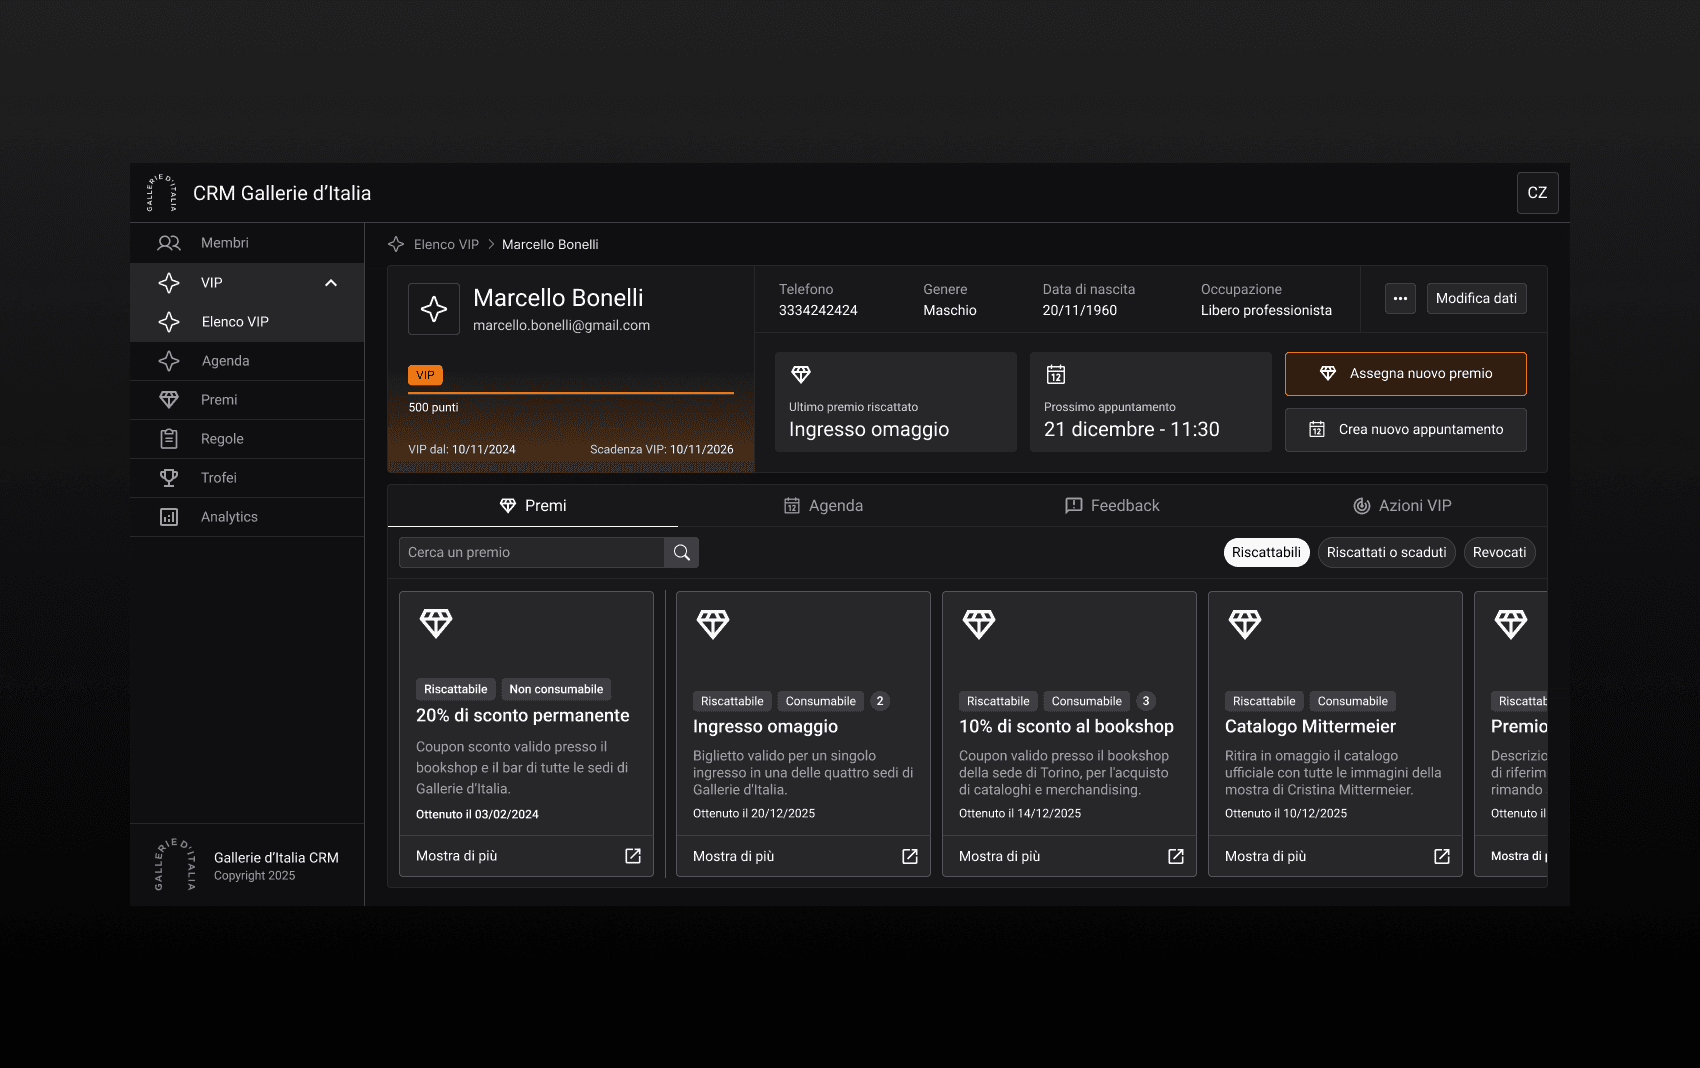Viewport: 1700px width, 1068px height.
Task: Open external link icon on Catalogo Mittermeier card
Action: [x=1442, y=857]
